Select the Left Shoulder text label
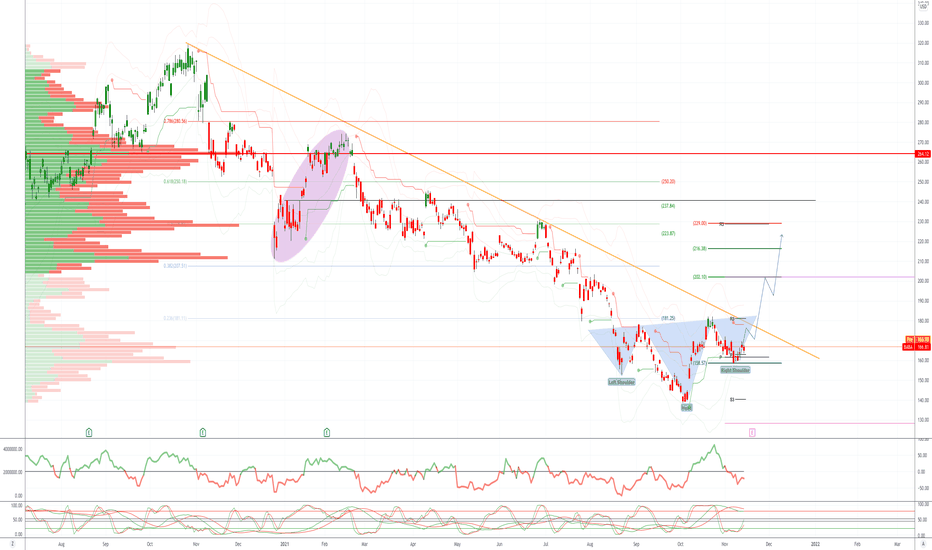This screenshot has width=932, height=550. tap(621, 382)
